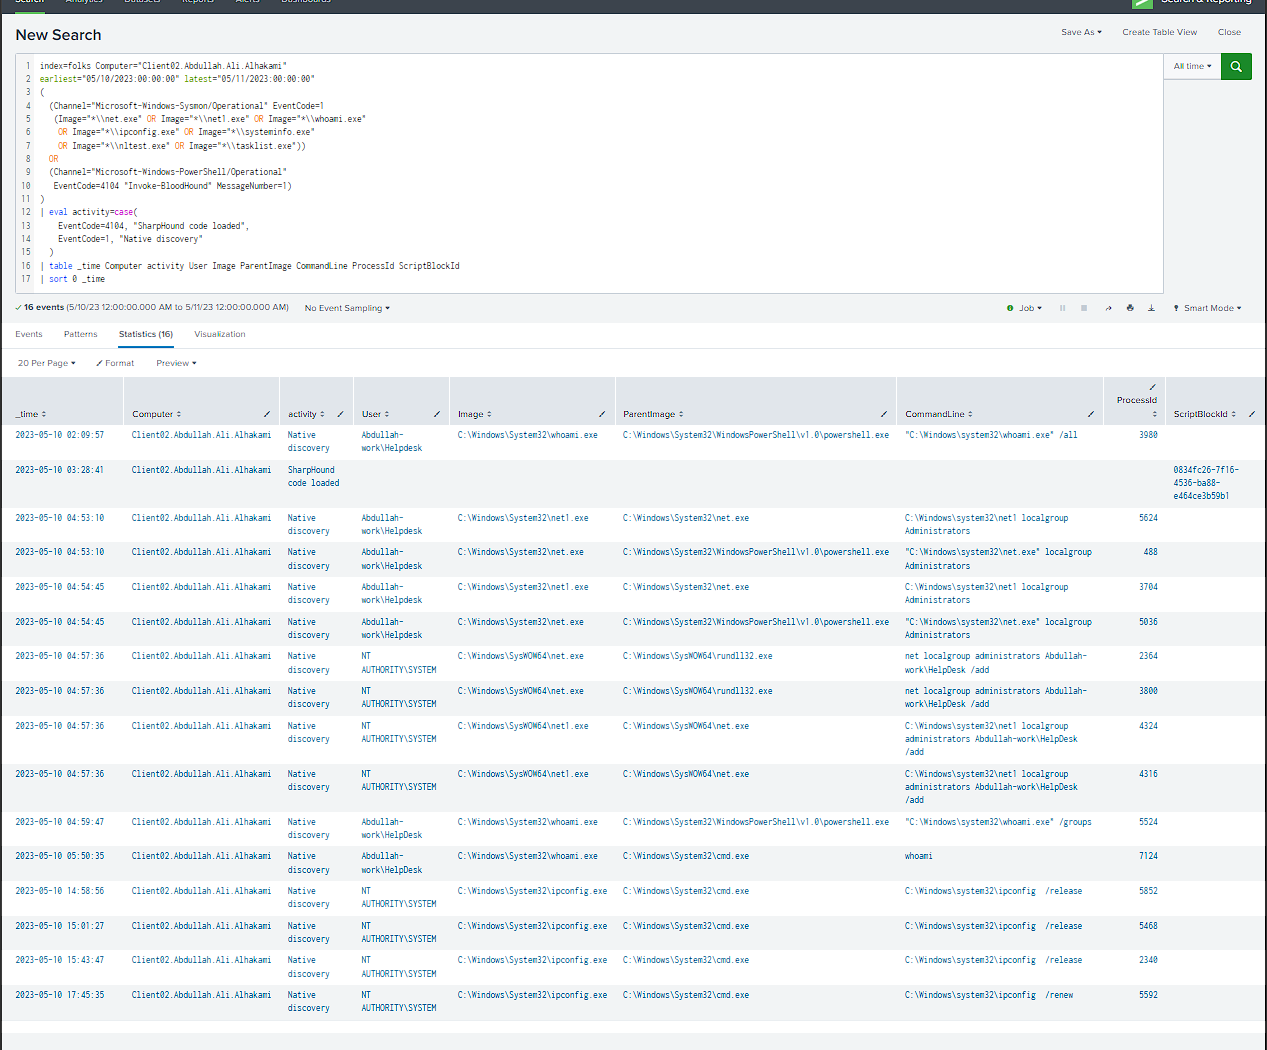Sort table by User column header

(x=376, y=414)
